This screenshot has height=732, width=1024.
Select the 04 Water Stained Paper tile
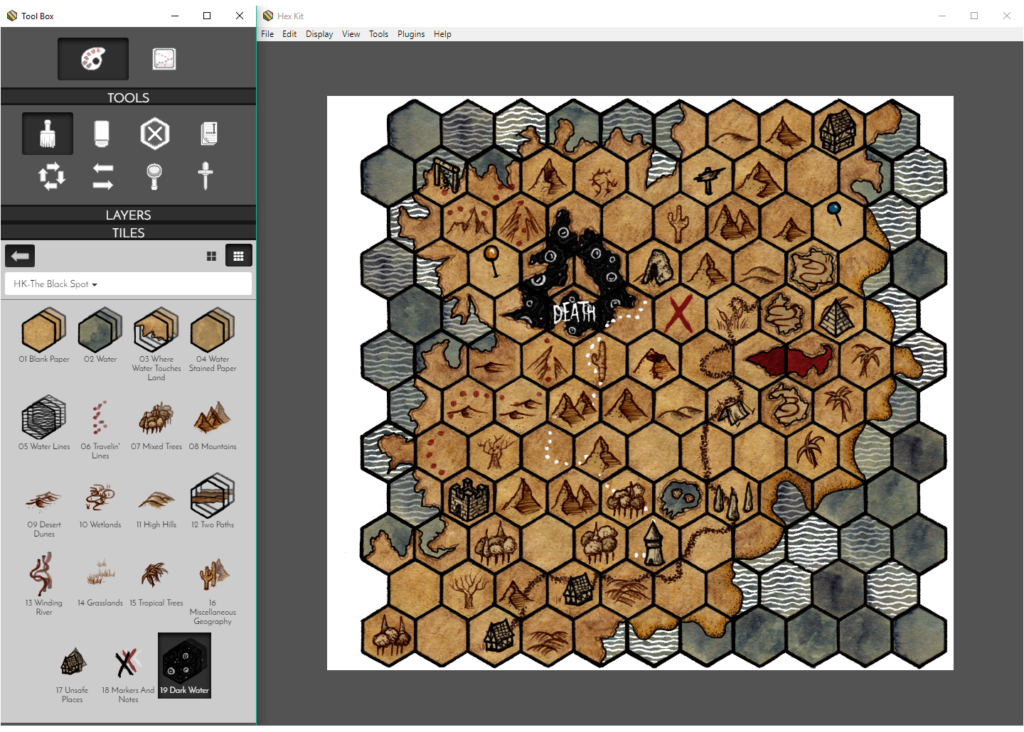212,339
